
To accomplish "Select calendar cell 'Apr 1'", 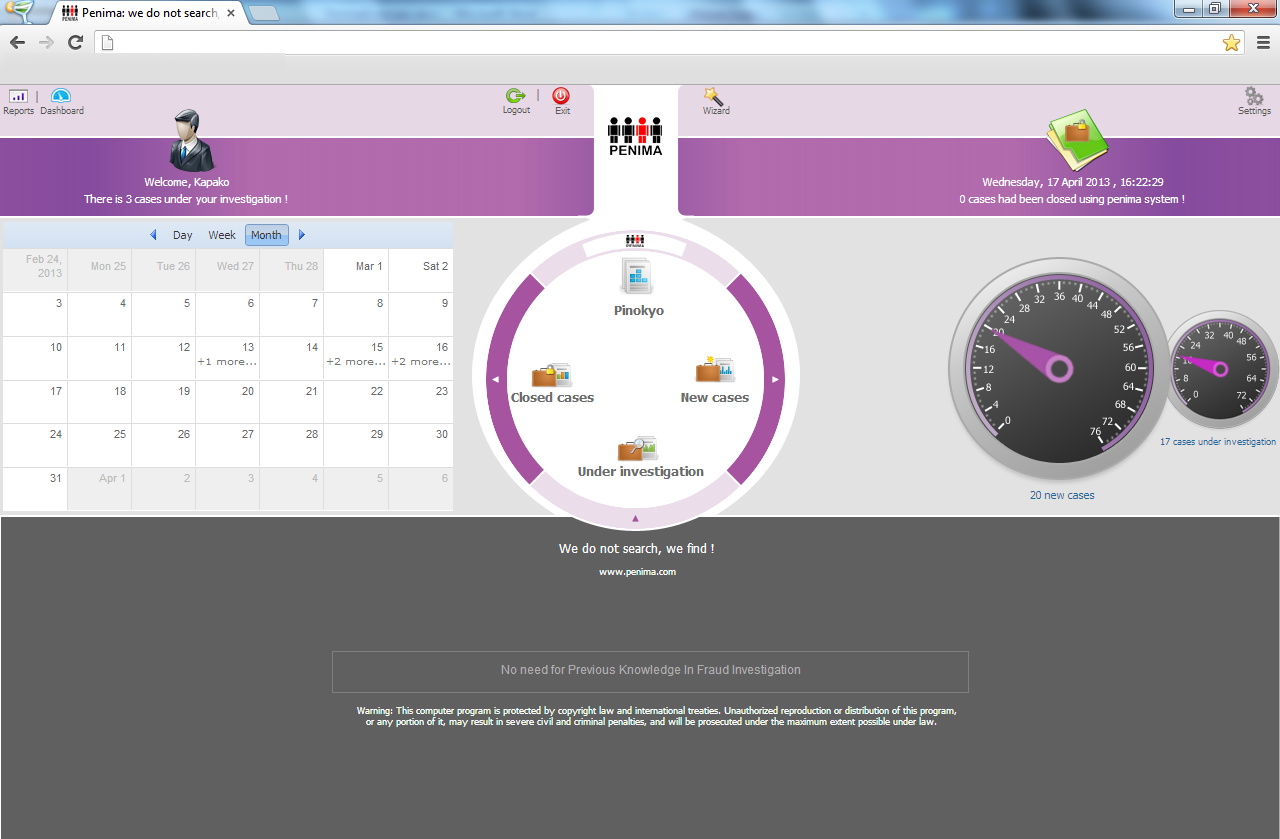I will (x=99, y=489).
